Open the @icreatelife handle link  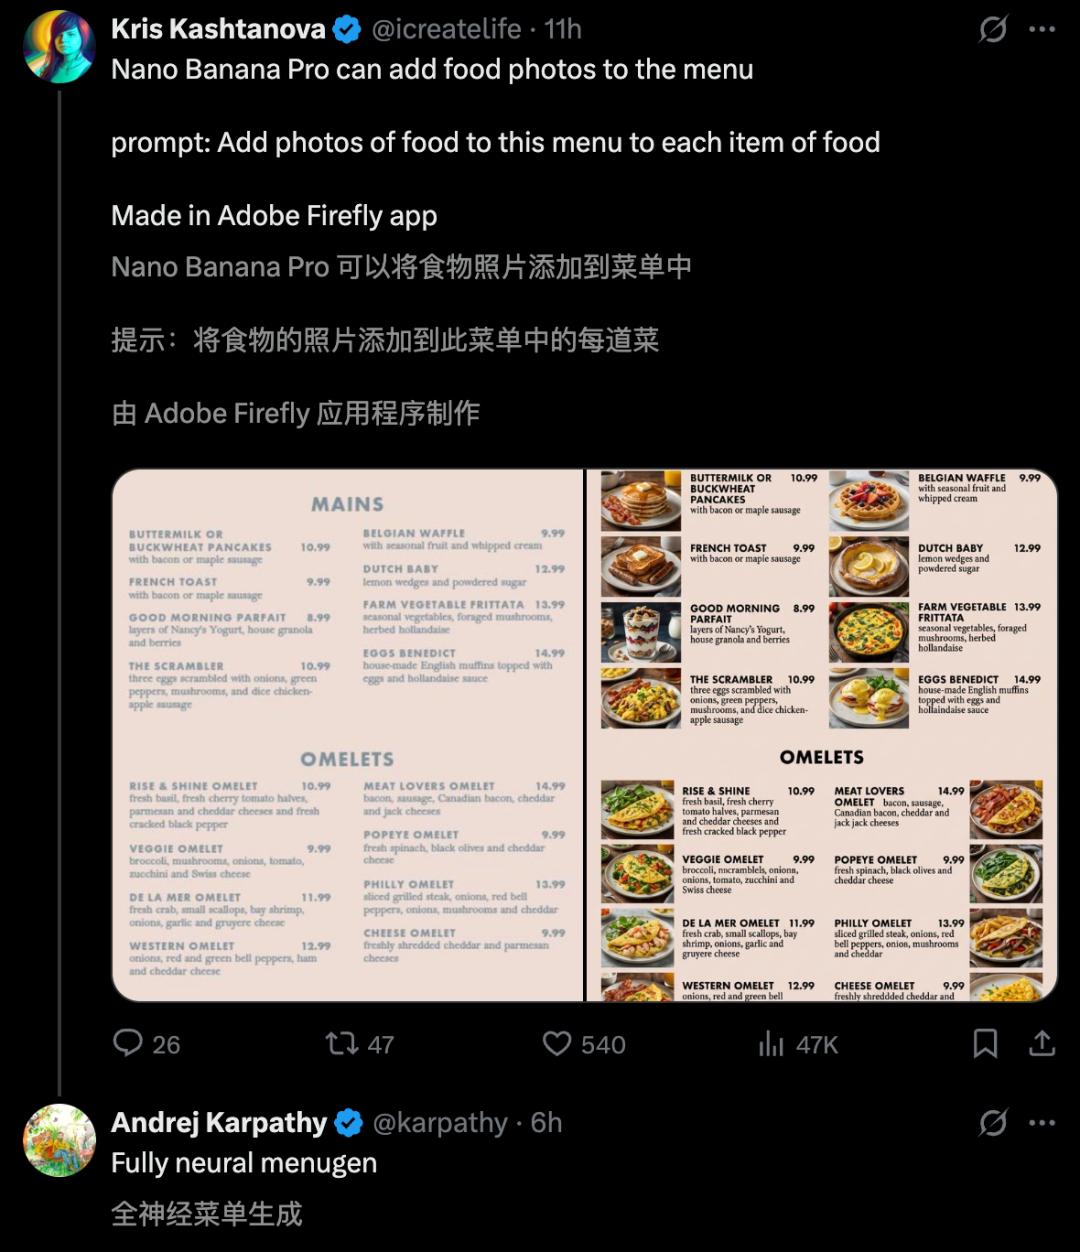[x=446, y=29]
